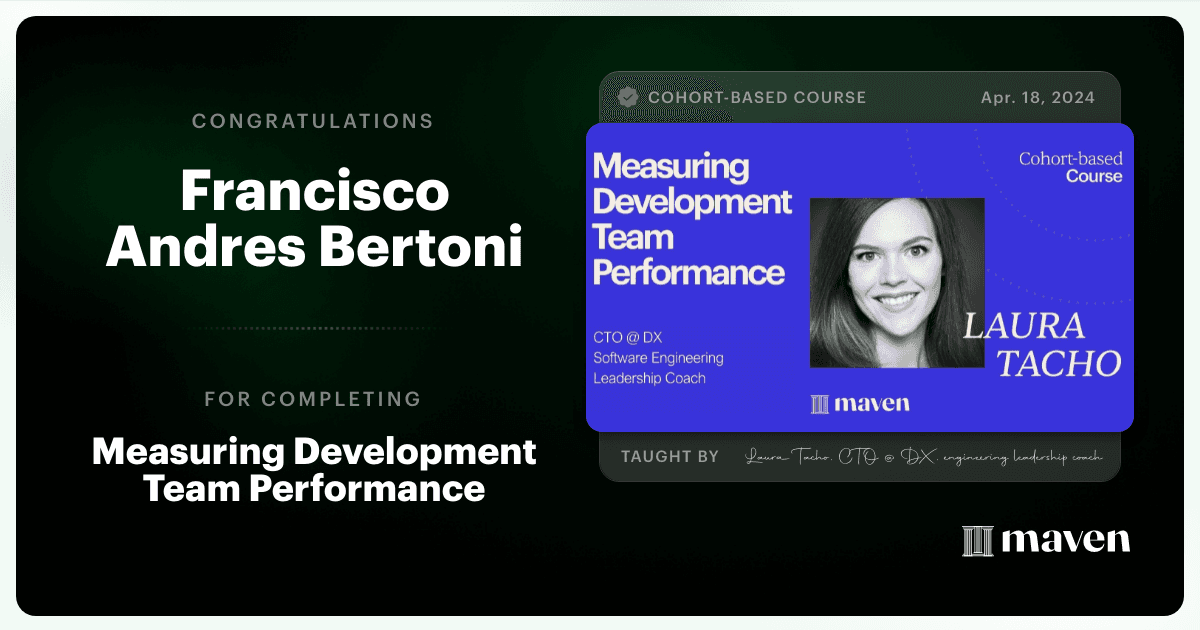Click the 'FOR COMPLETING' label

pos(313,399)
